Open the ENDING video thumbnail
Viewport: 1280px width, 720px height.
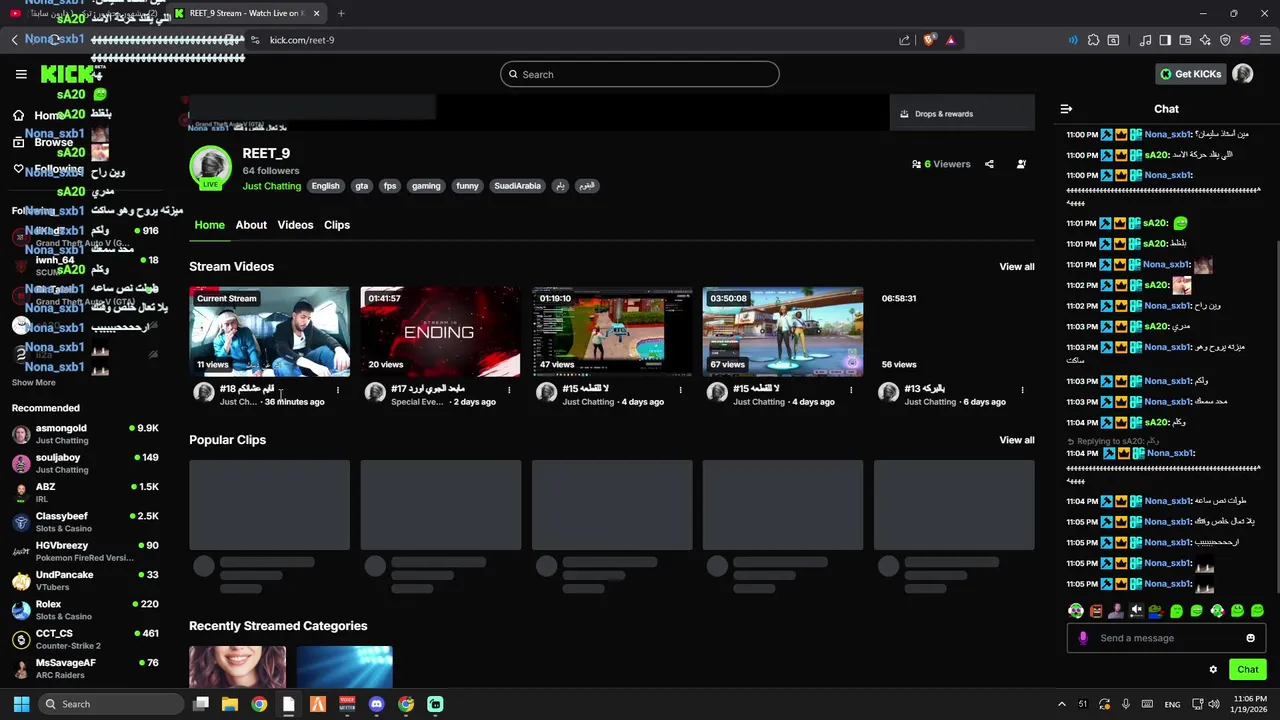(x=440, y=332)
